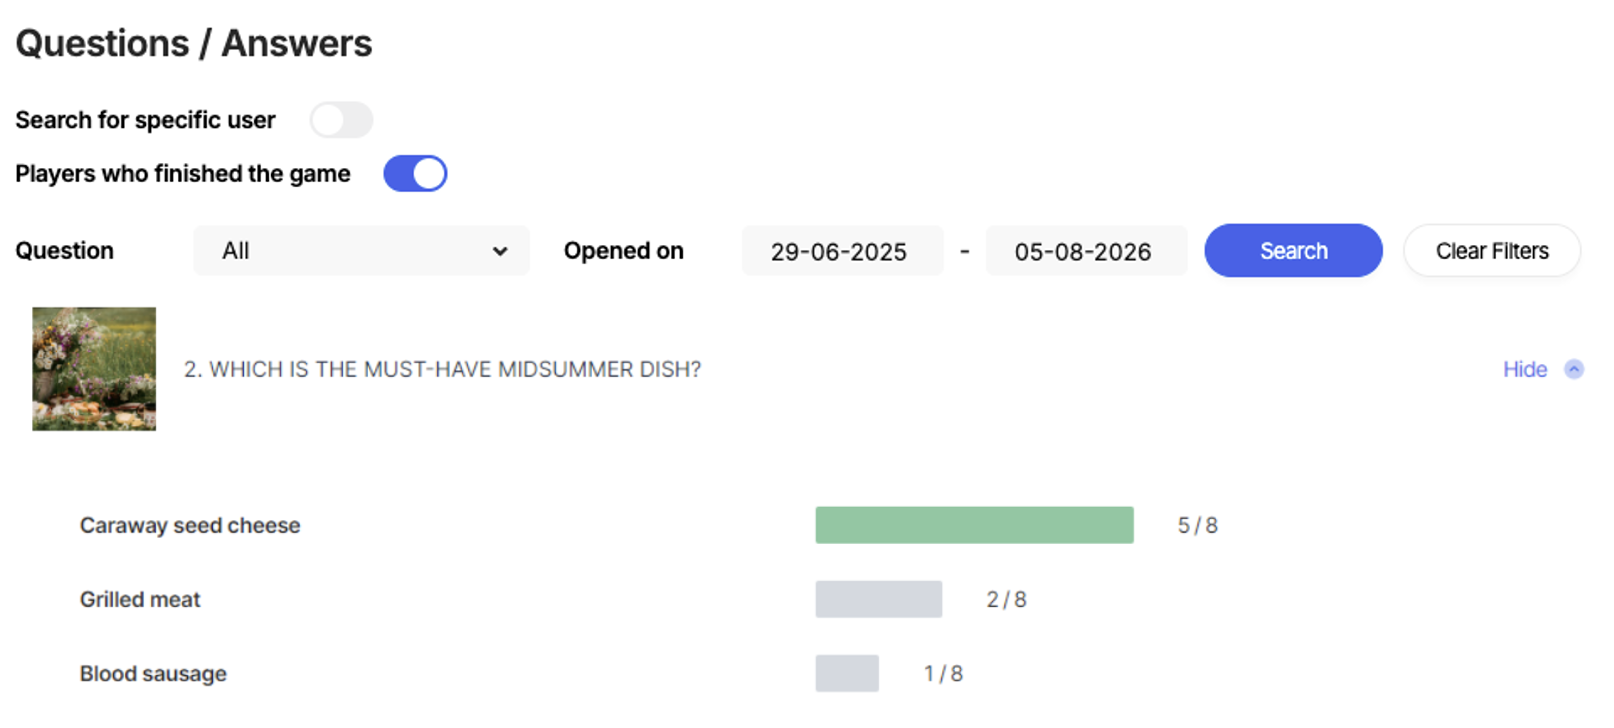This screenshot has width=1614, height=728.
Task: Click the Hide link for question 2
Action: (1525, 369)
